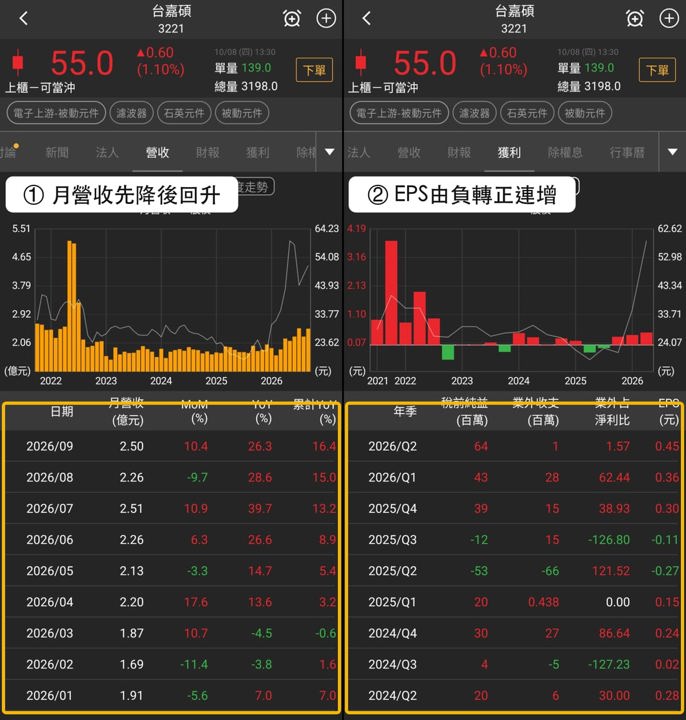Expand the tab dropdown arrow in left panel
Screen dimensions: 686x720
(329, 152)
